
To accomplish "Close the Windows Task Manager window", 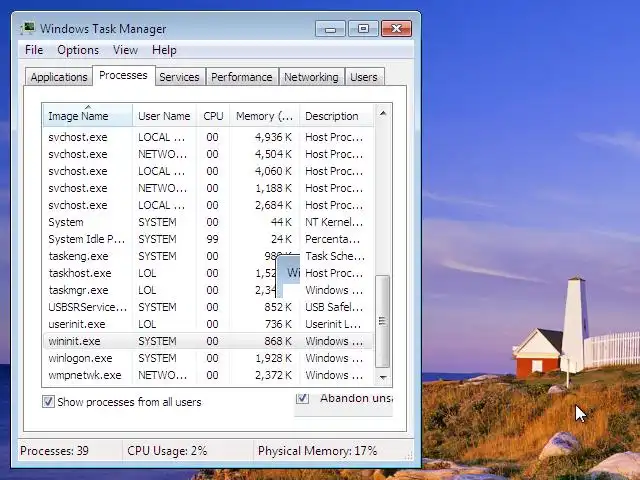I will (x=396, y=29).
